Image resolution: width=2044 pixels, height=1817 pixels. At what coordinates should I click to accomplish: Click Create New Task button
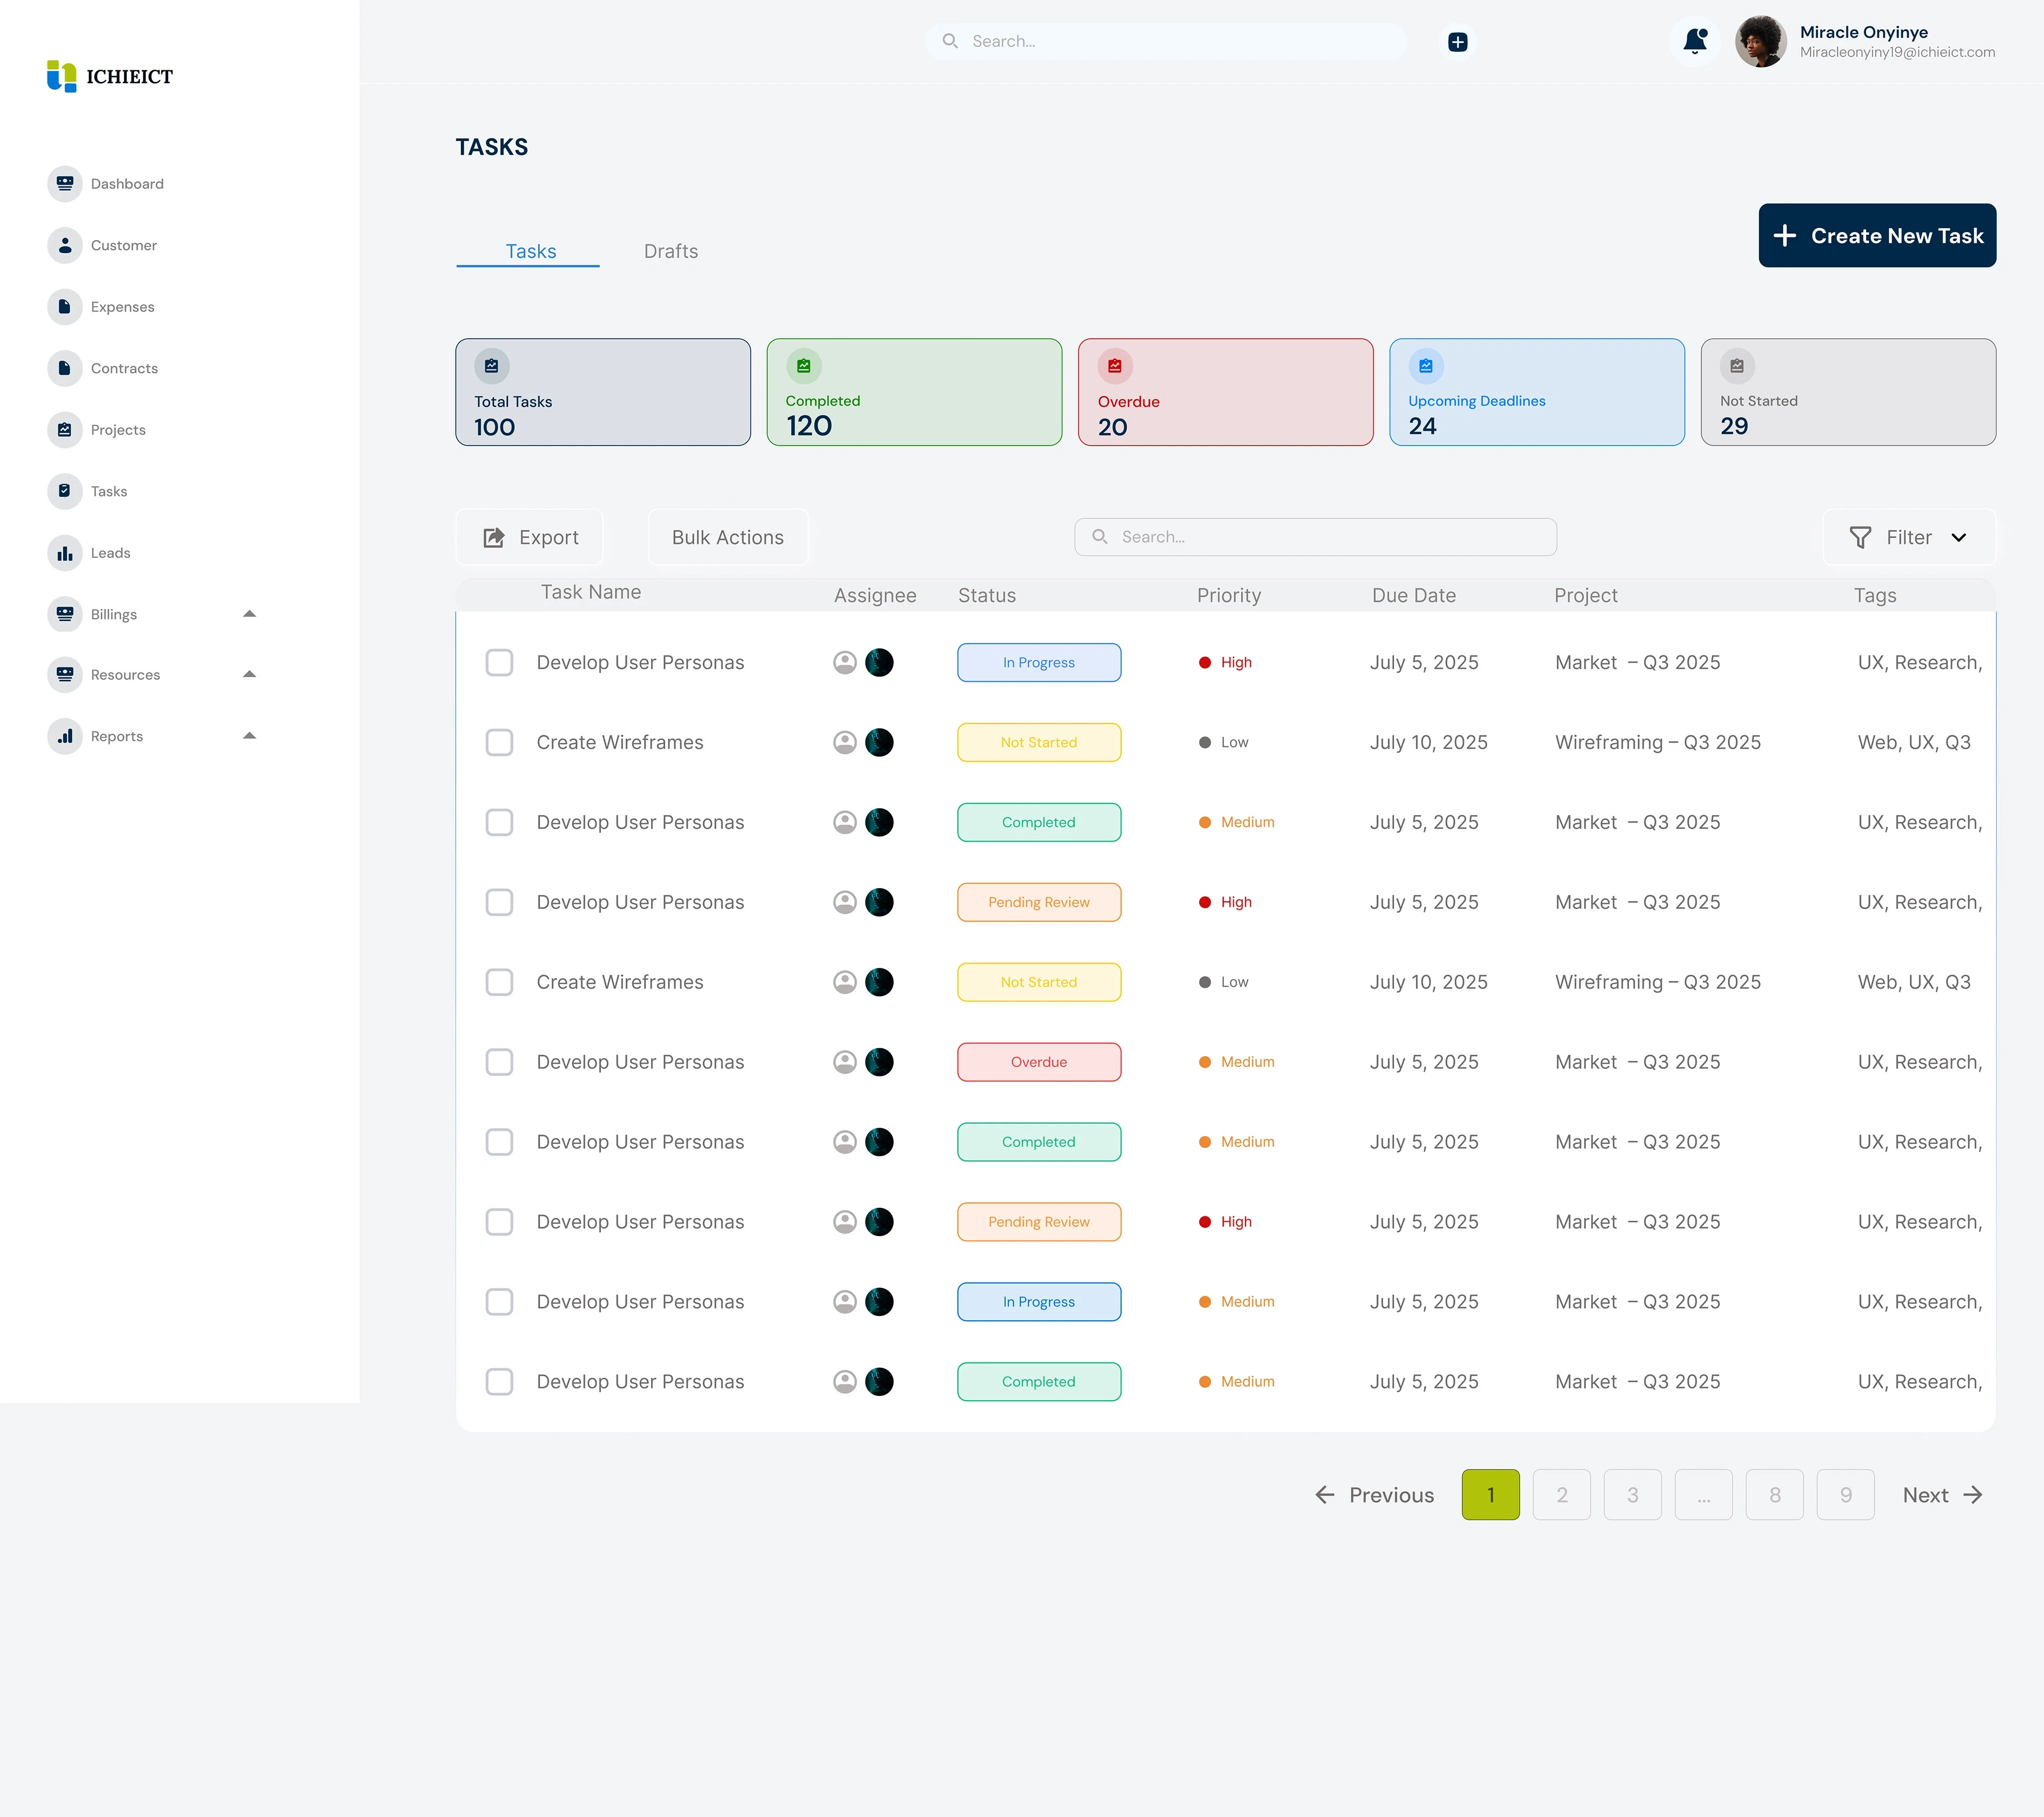click(x=1876, y=235)
